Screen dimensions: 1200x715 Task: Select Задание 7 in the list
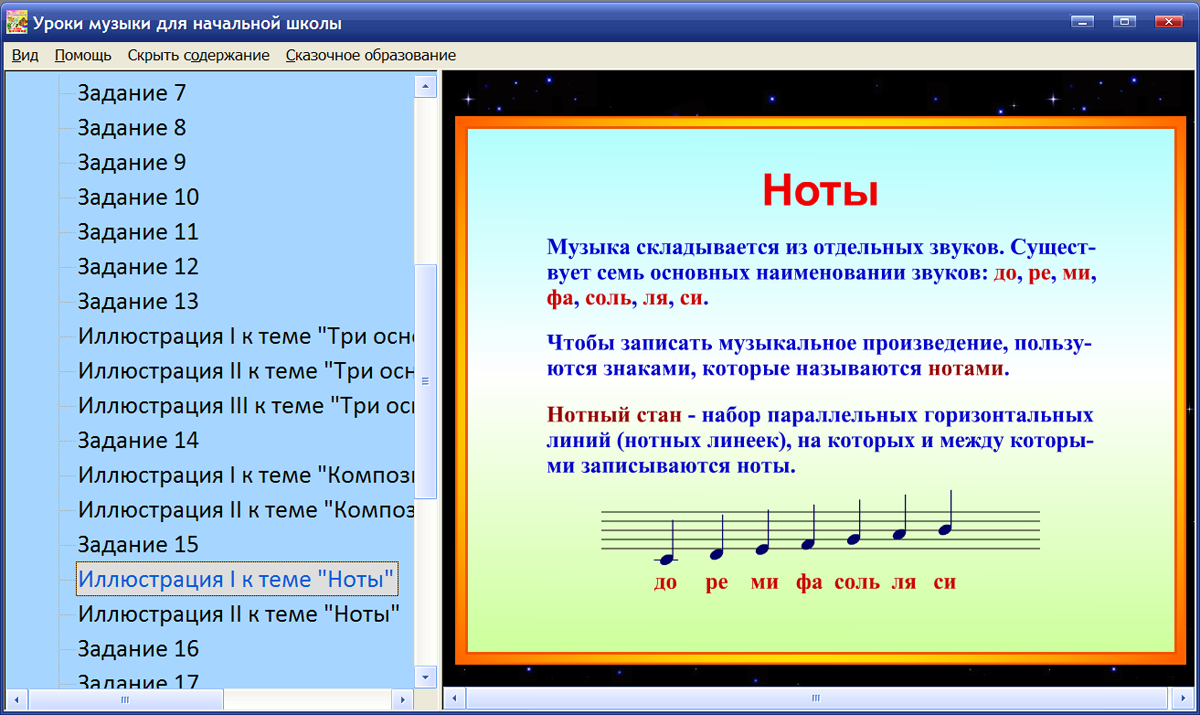click(130, 92)
